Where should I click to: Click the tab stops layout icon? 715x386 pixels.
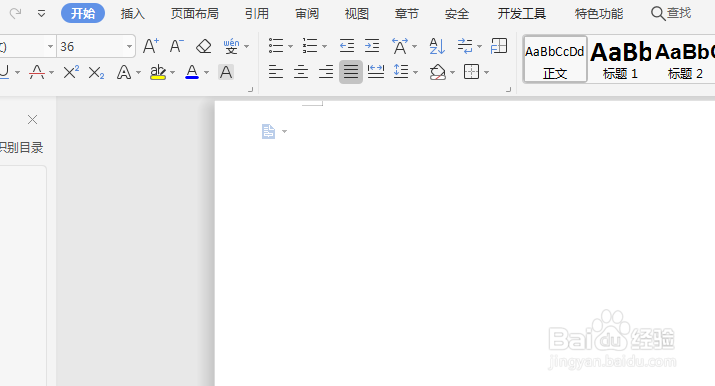coord(499,46)
